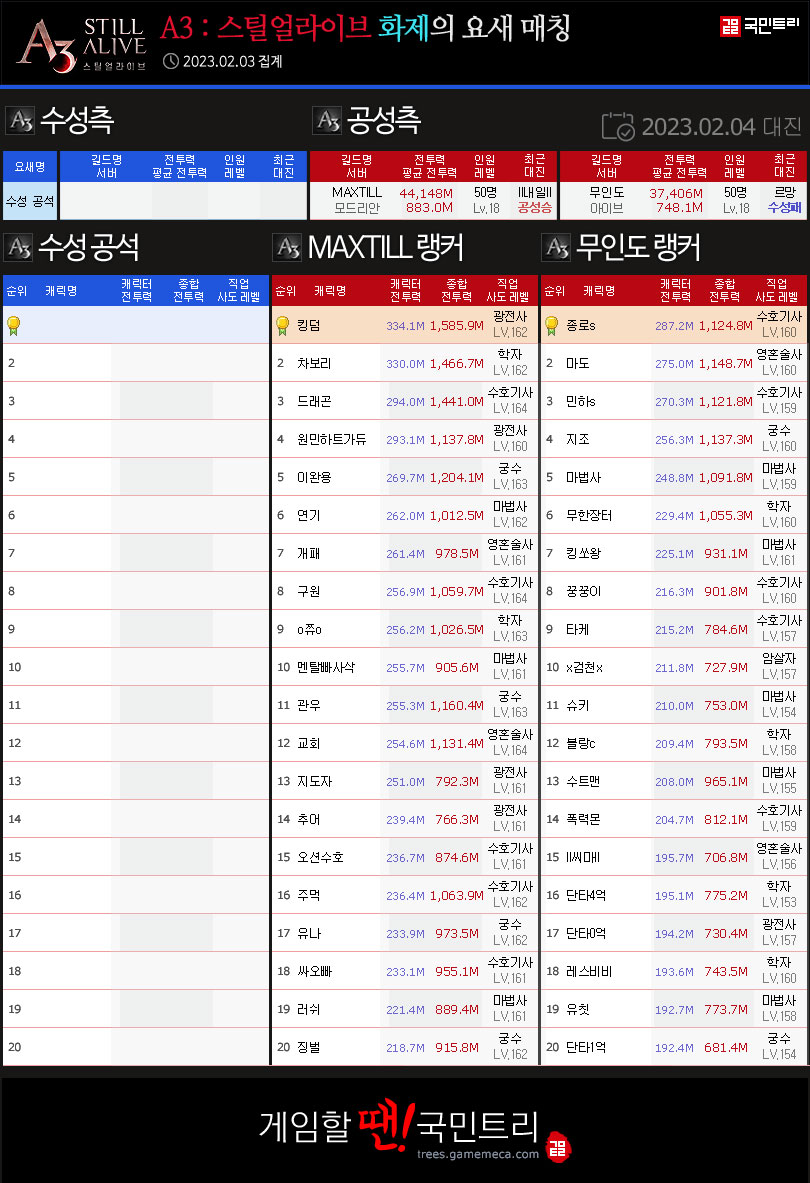The image size is (810, 1183).
Task: Click the gold medal icon beside 종로s
Action: tap(553, 325)
